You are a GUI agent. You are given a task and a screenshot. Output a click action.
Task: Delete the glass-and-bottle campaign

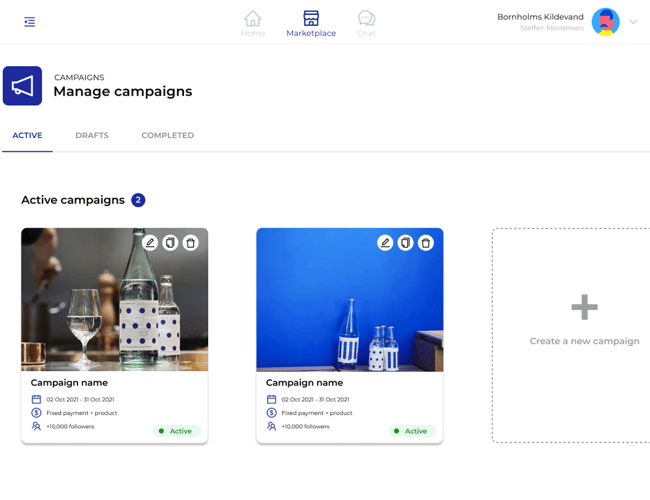point(191,243)
